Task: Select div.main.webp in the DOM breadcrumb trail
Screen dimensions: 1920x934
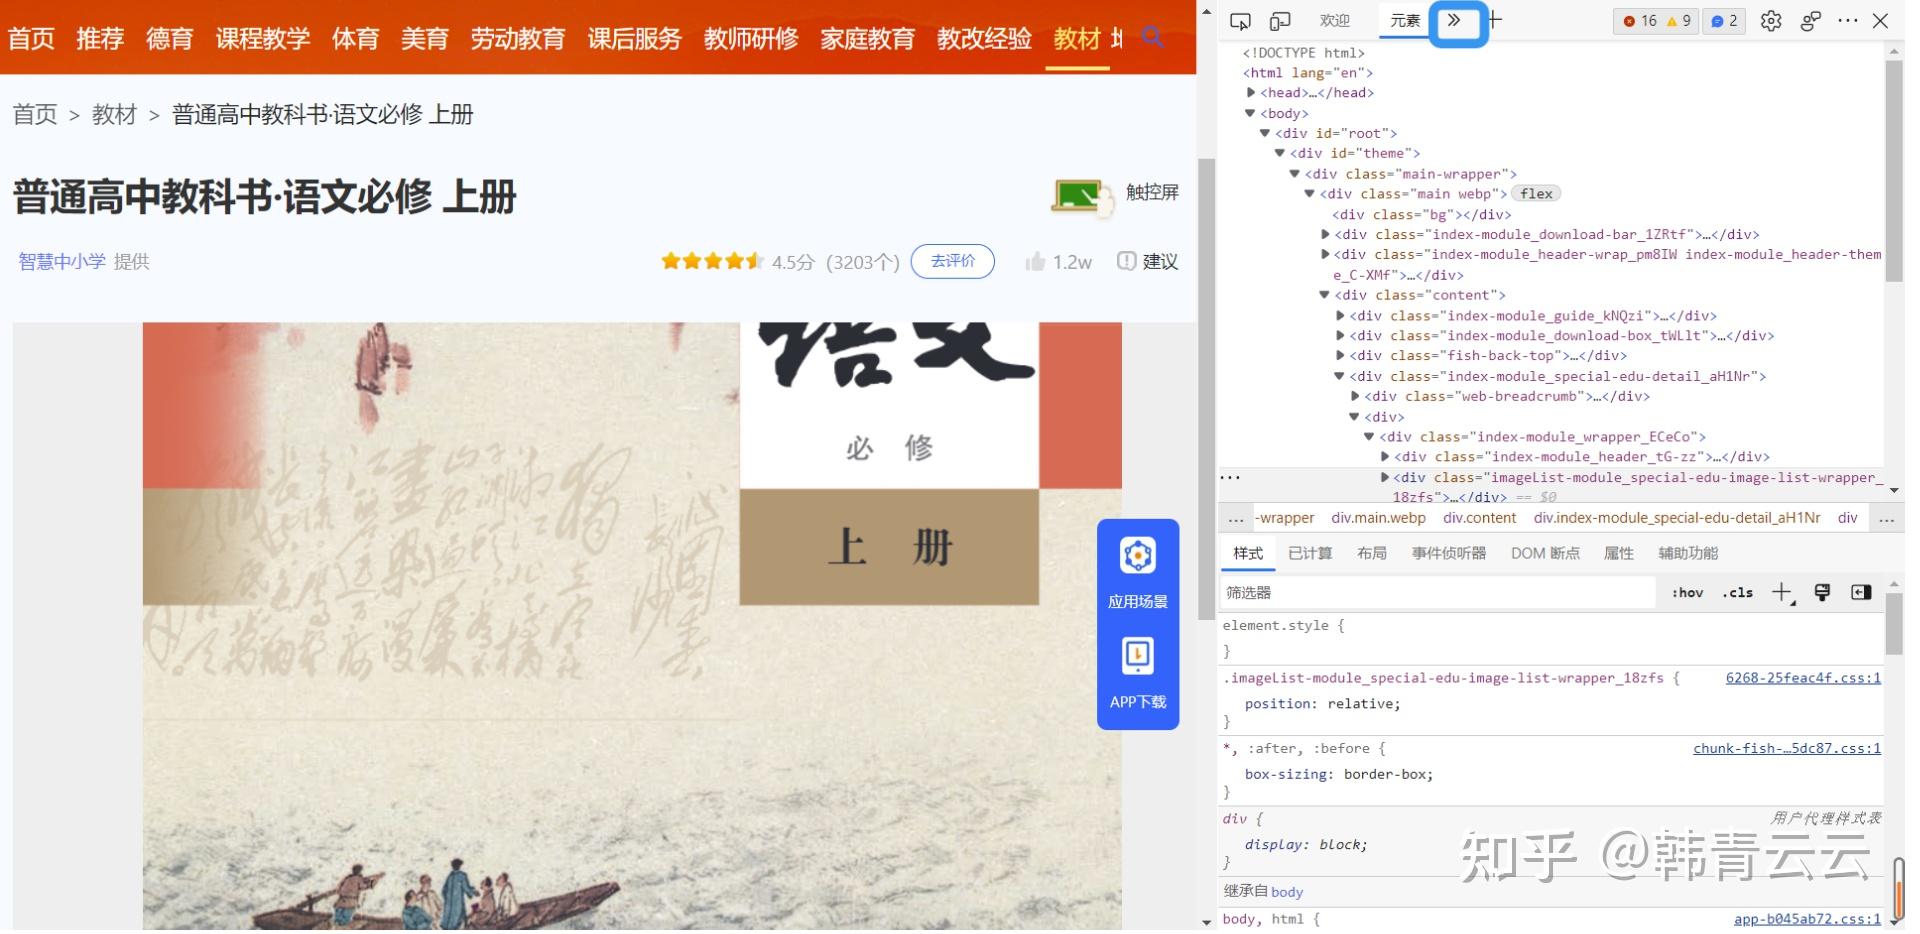Action: 1379,518
